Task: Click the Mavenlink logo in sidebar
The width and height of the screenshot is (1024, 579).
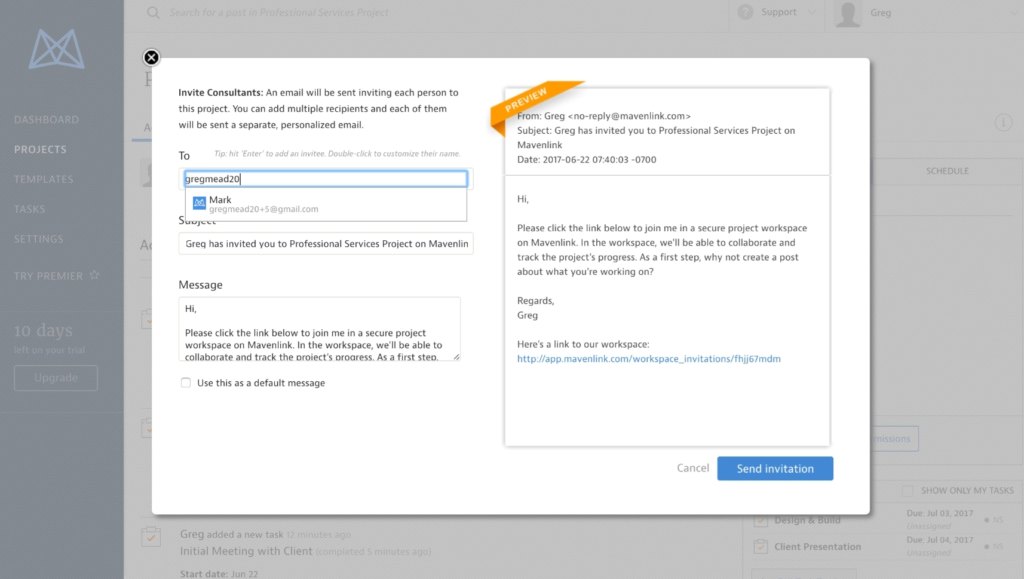Action: click(57, 49)
